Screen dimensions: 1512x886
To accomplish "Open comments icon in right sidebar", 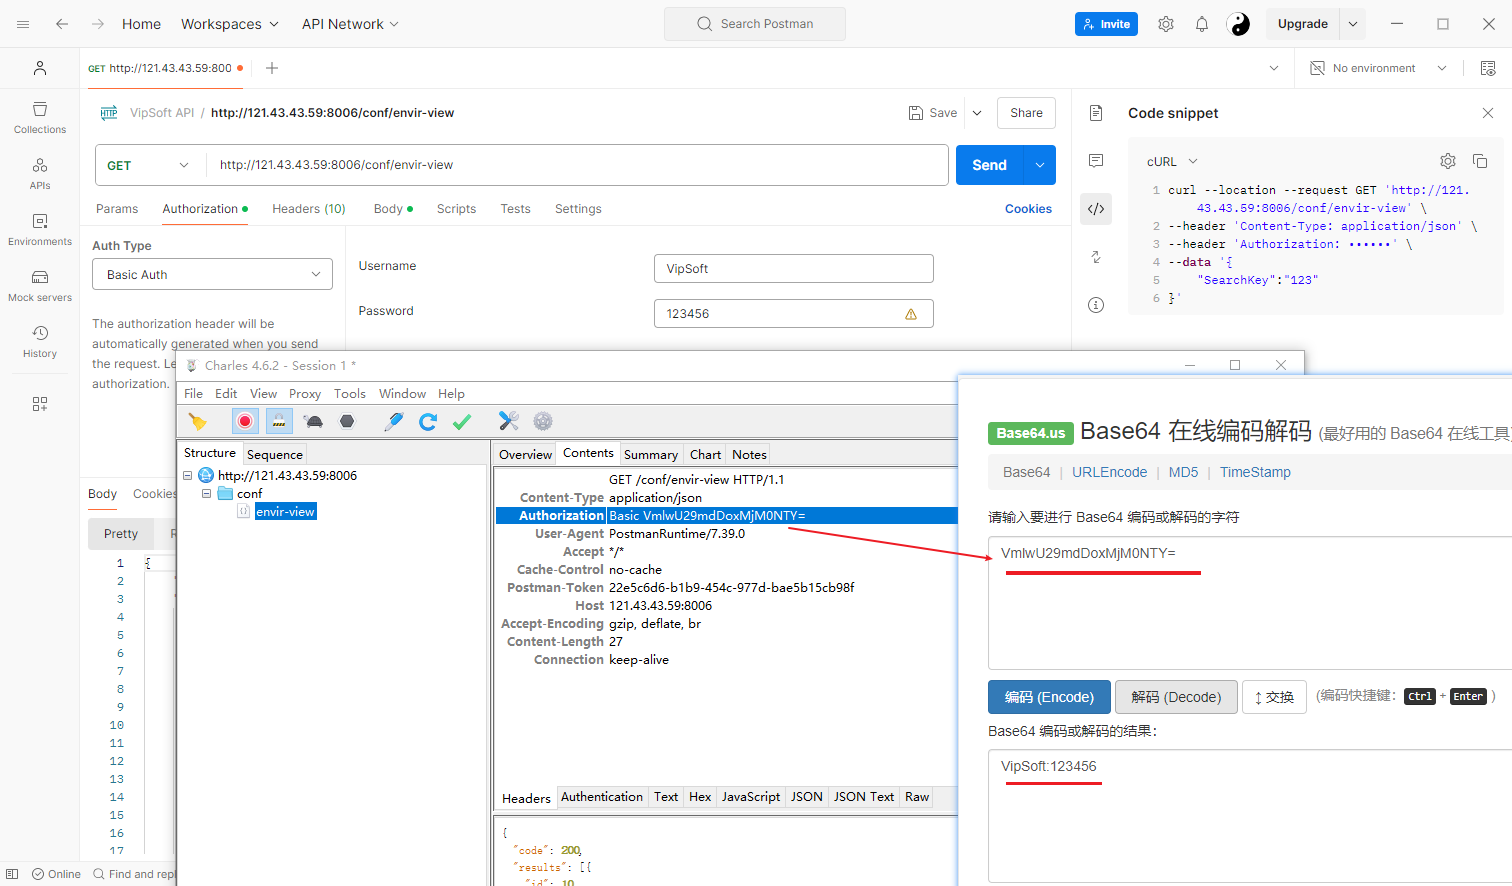I will 1096,161.
